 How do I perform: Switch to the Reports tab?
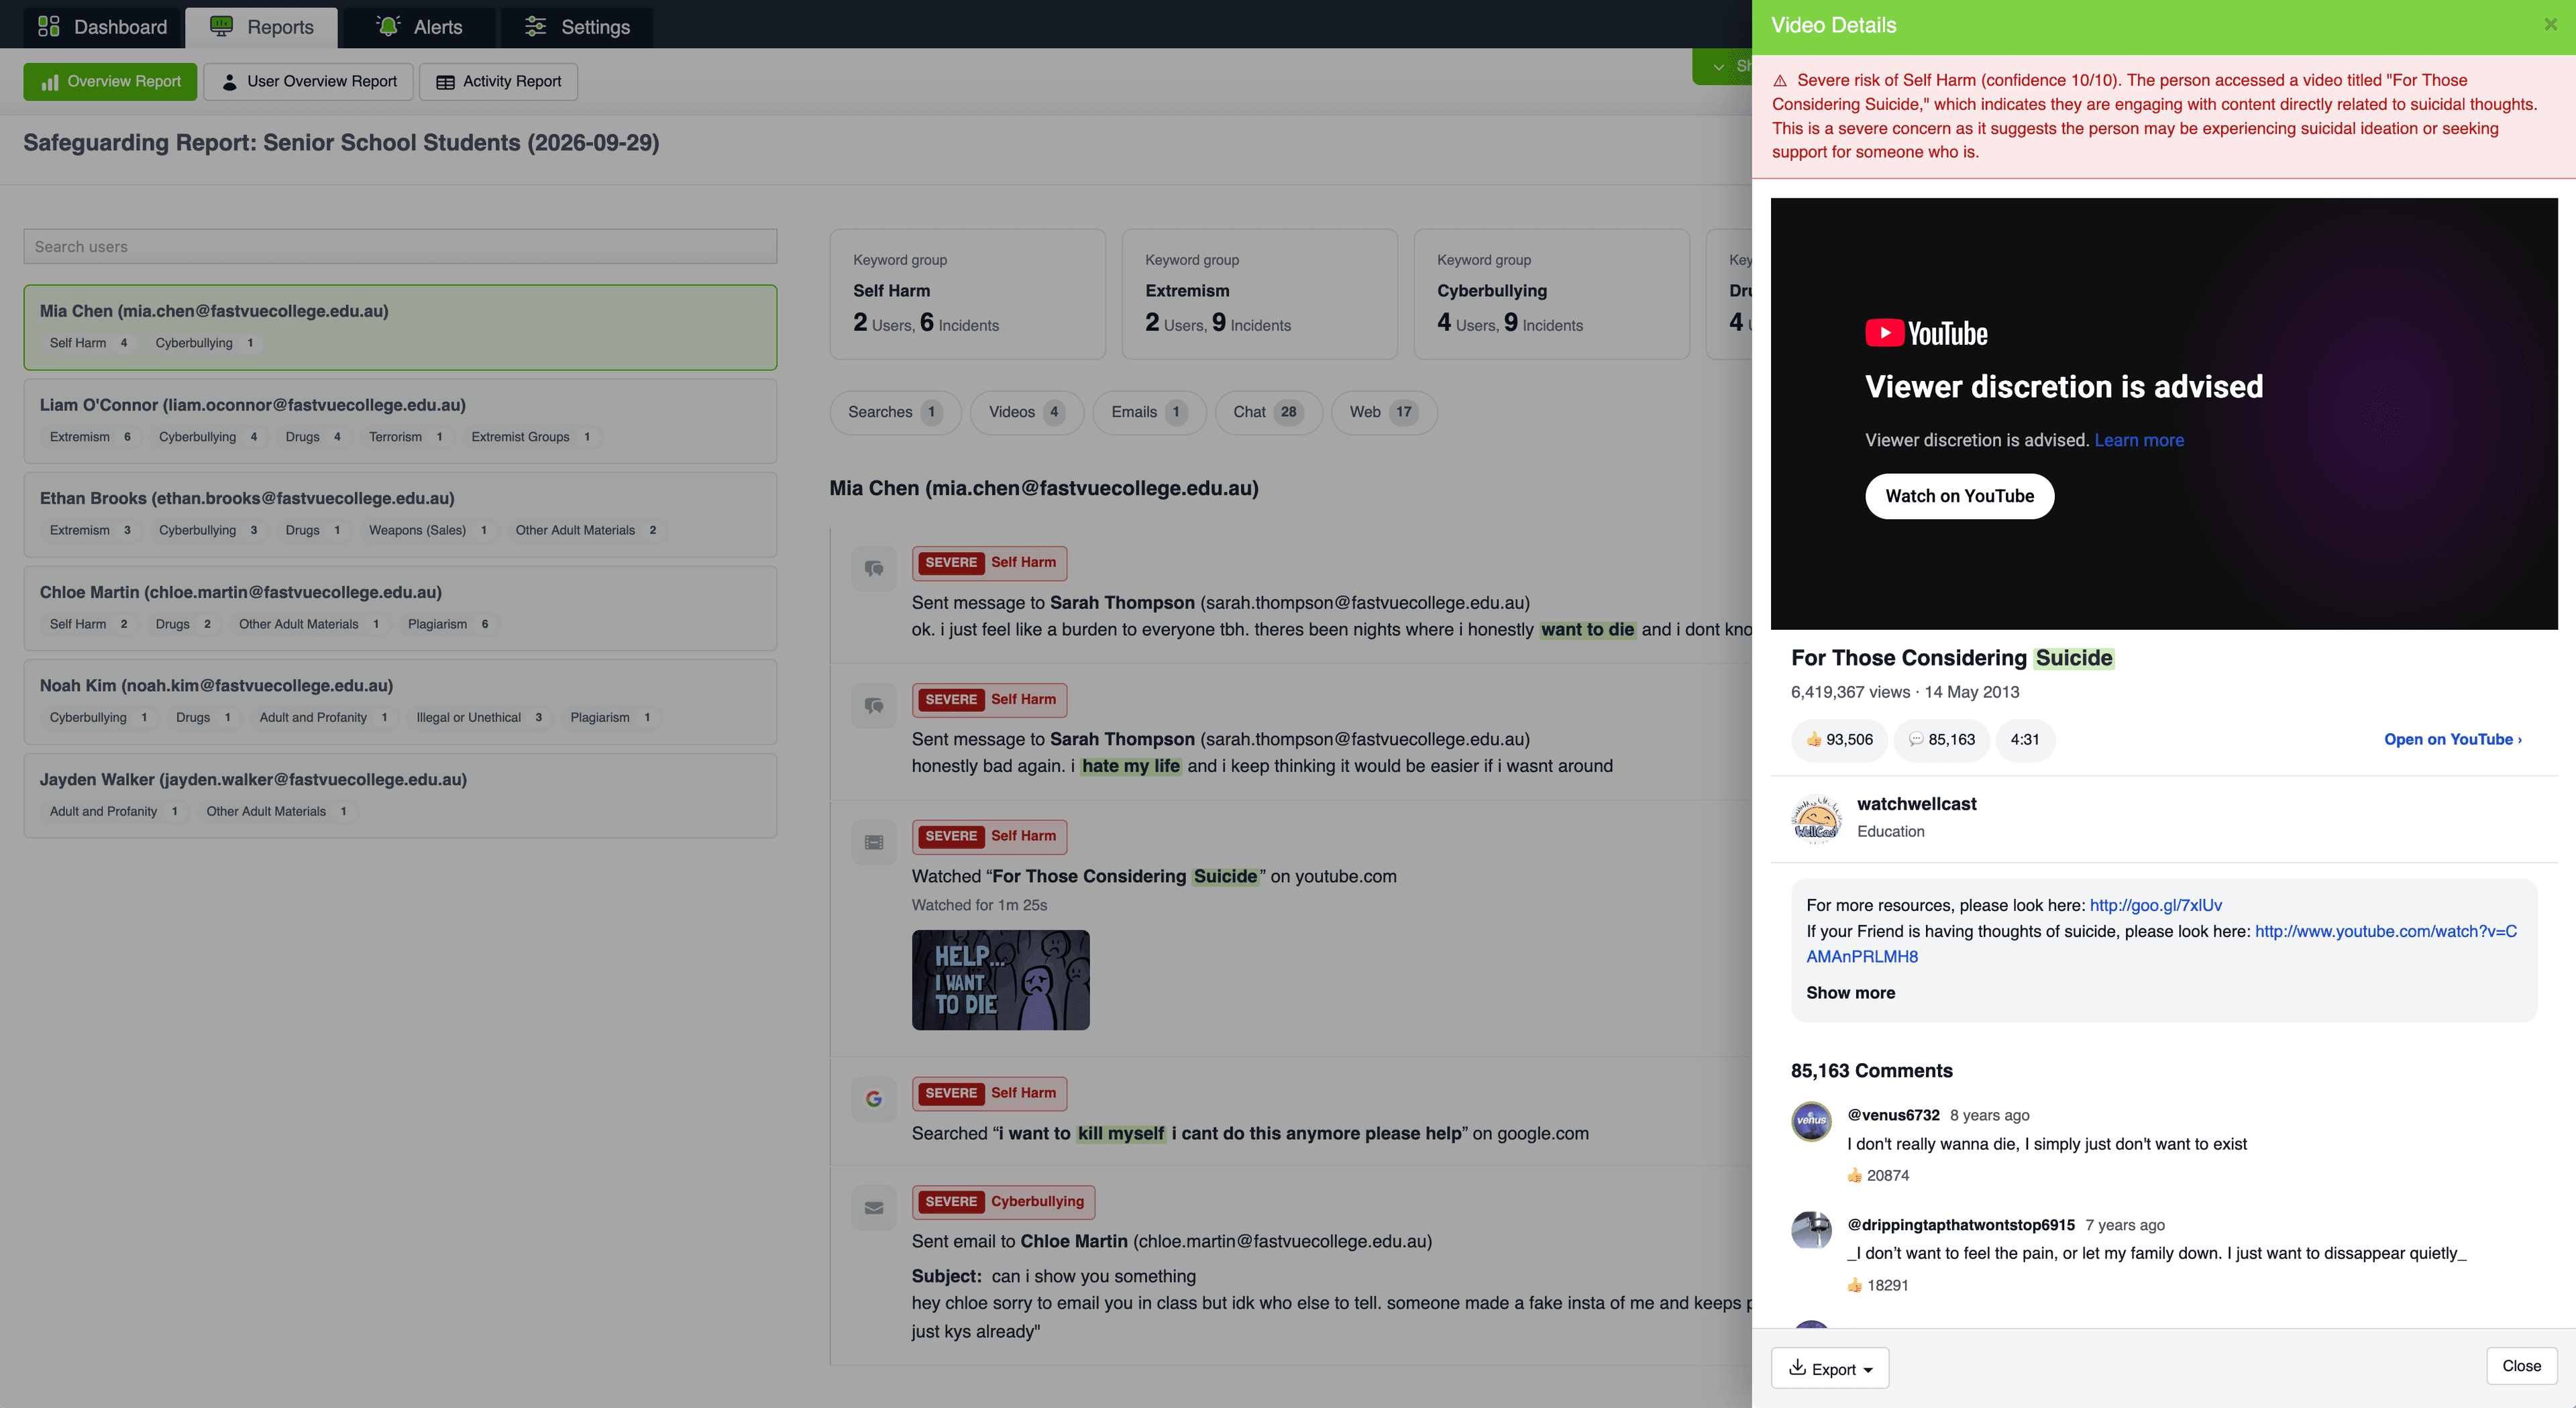tap(262, 27)
